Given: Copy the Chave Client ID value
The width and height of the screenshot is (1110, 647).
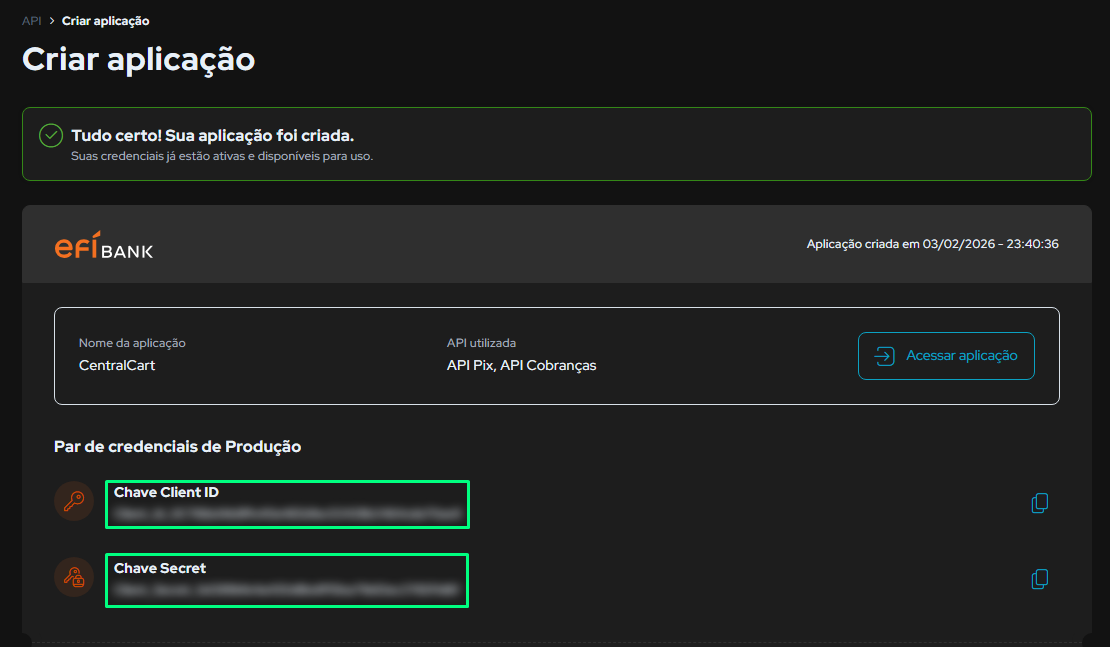Looking at the screenshot, I should pyautogui.click(x=1039, y=503).
